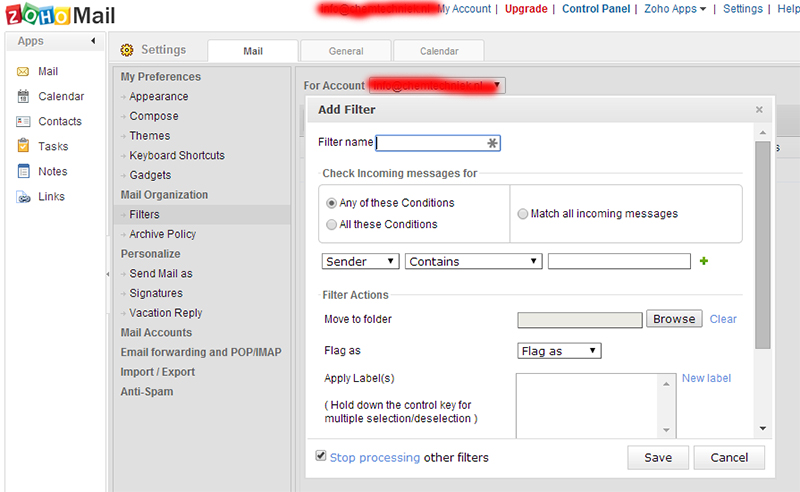Image resolution: width=800 pixels, height=492 pixels.
Task: Open the Contains operator dropdown
Action: [x=474, y=262]
